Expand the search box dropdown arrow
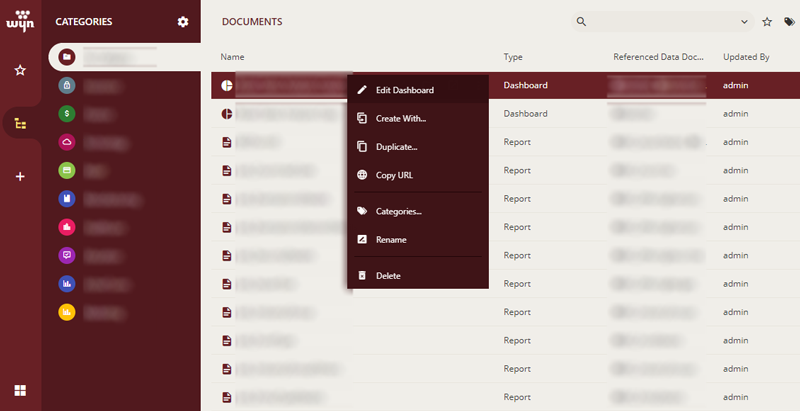 pyautogui.click(x=744, y=21)
